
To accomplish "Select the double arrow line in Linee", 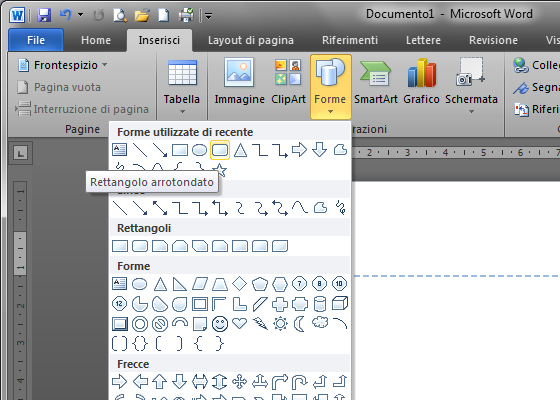I will [x=160, y=208].
